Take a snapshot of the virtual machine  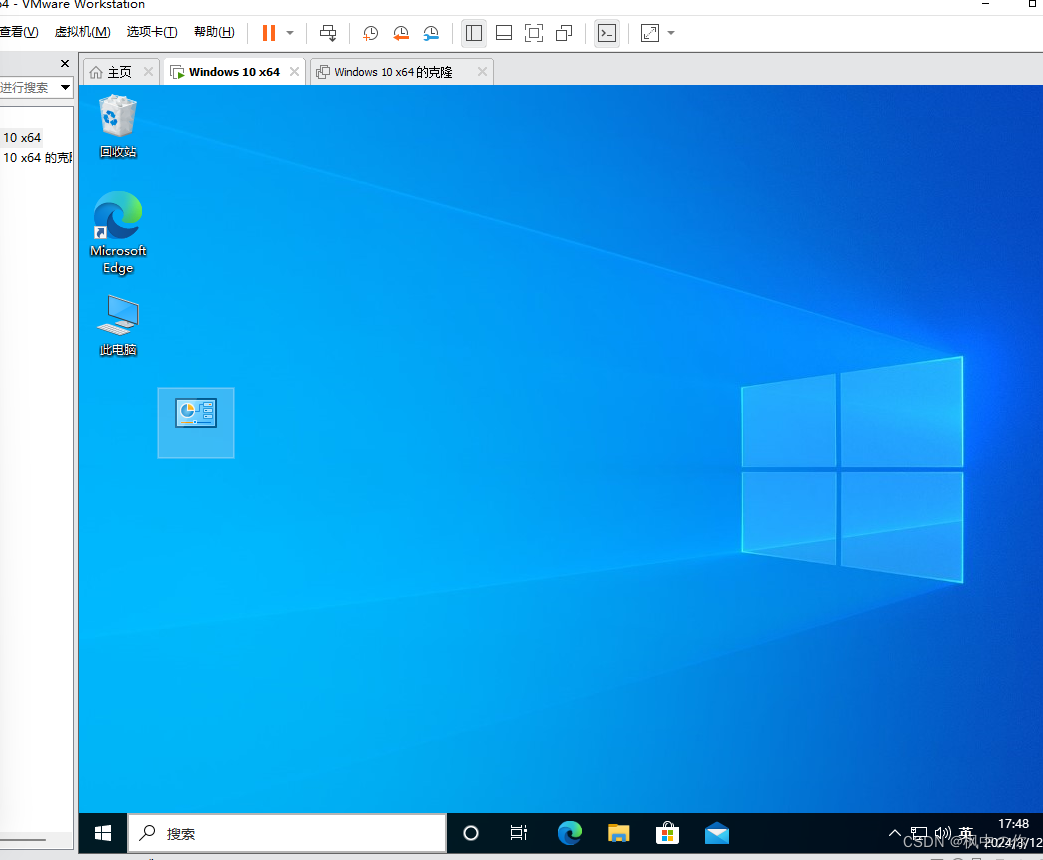[x=370, y=32]
